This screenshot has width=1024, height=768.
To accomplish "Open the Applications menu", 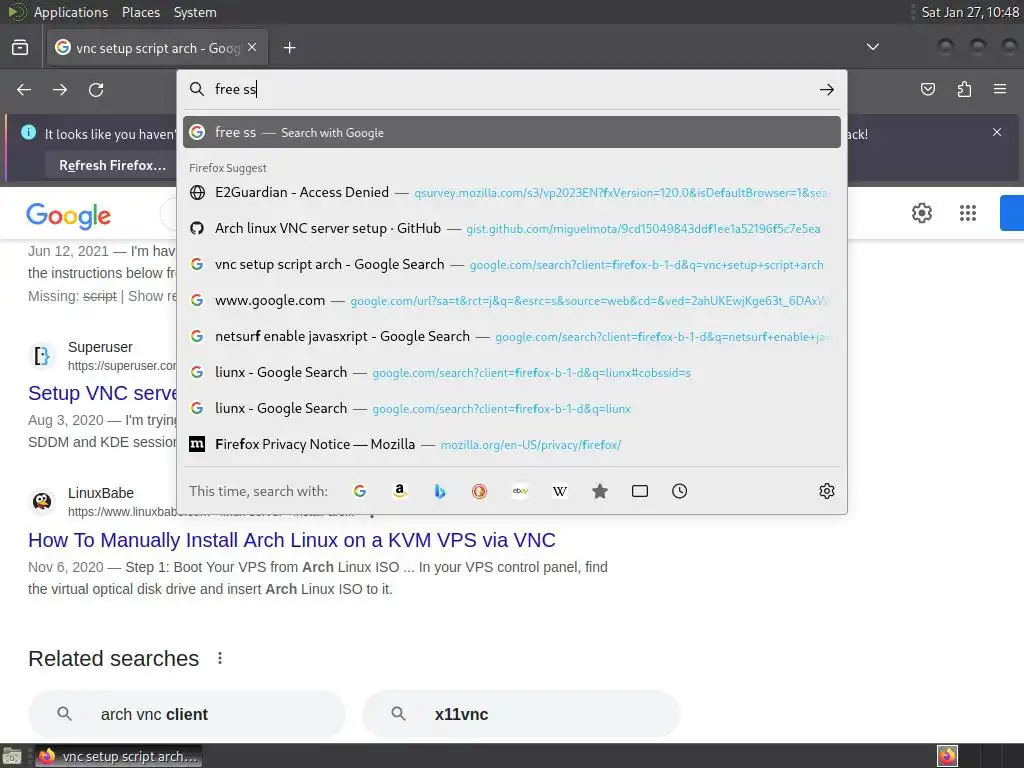I will pyautogui.click(x=71, y=12).
